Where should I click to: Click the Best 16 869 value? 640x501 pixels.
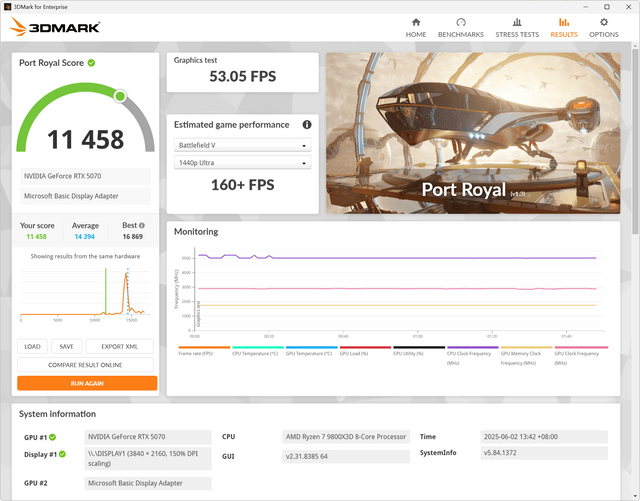point(133,237)
